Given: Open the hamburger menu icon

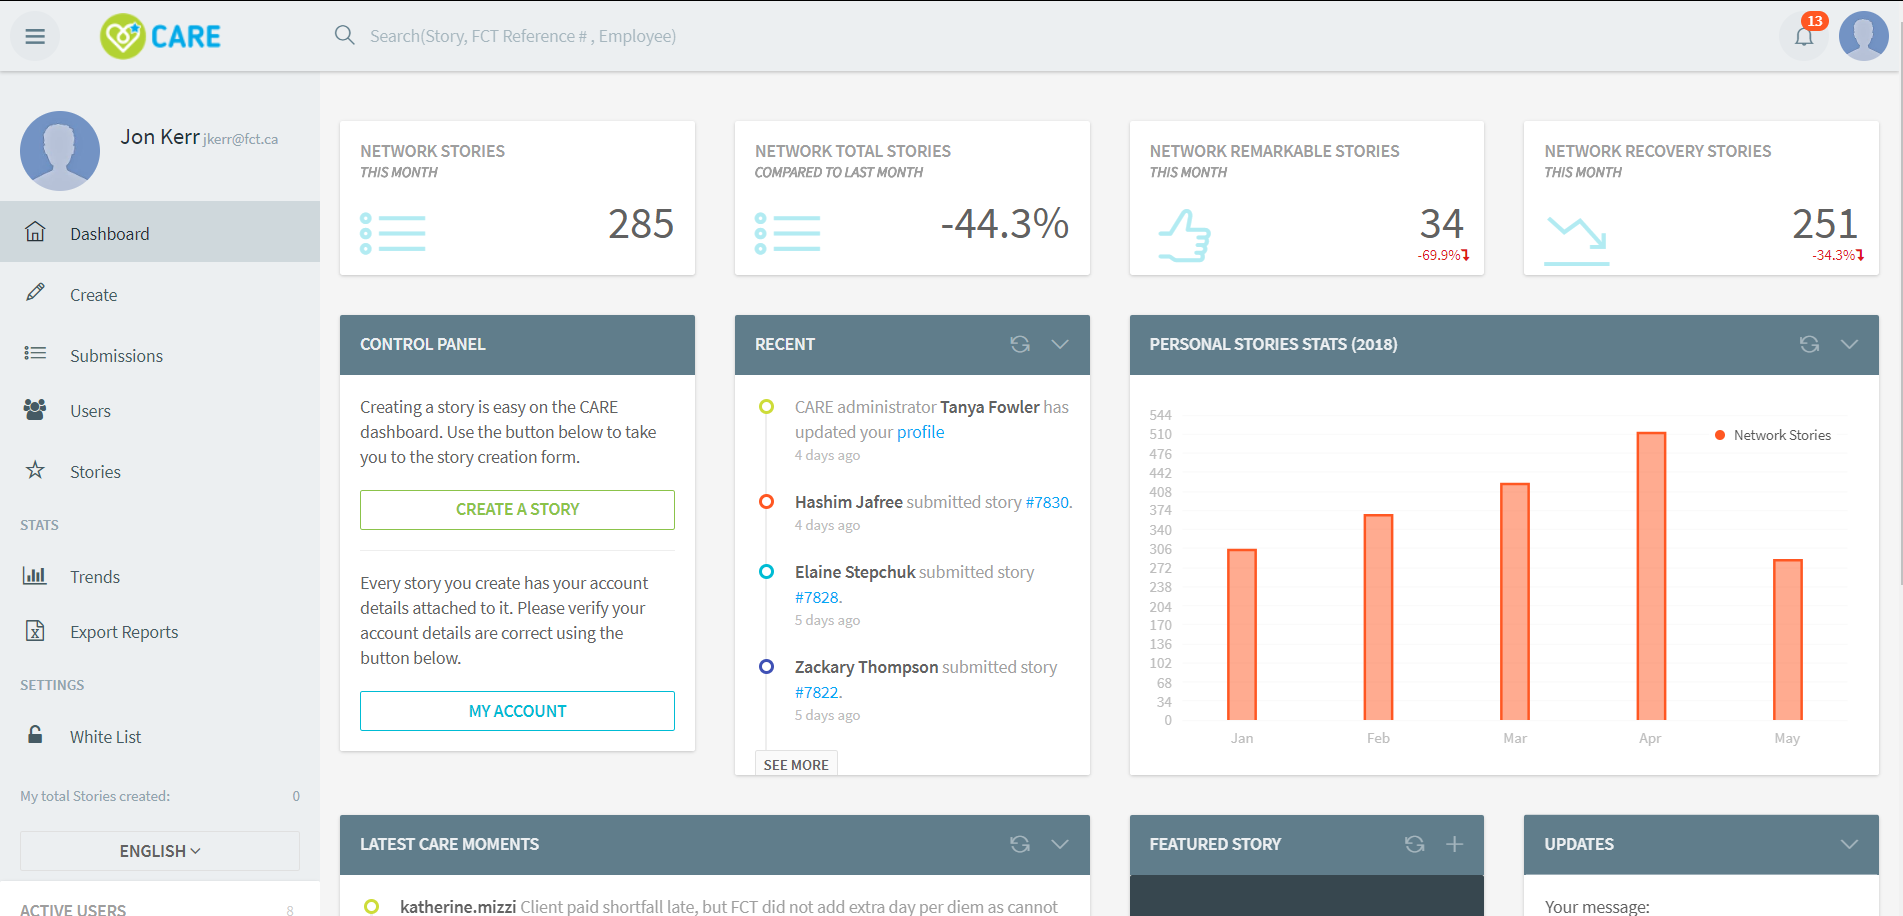Looking at the screenshot, I should (x=35, y=37).
